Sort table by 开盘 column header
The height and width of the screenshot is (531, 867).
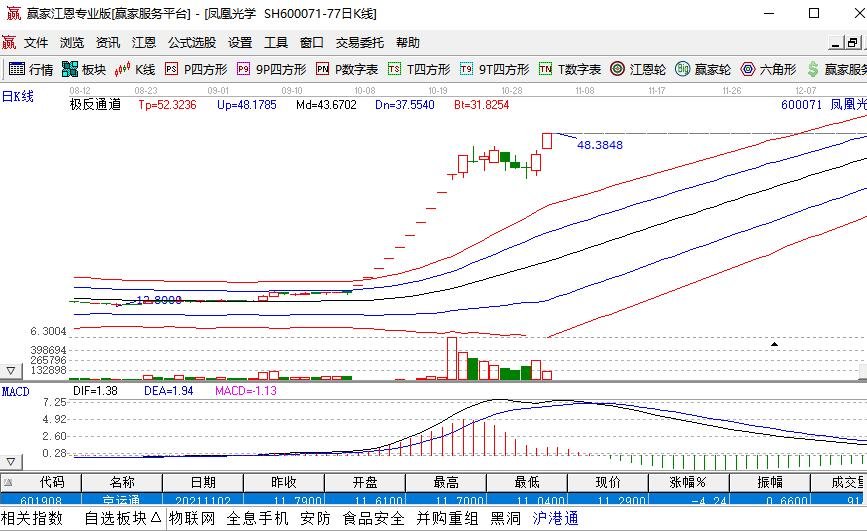(365, 482)
